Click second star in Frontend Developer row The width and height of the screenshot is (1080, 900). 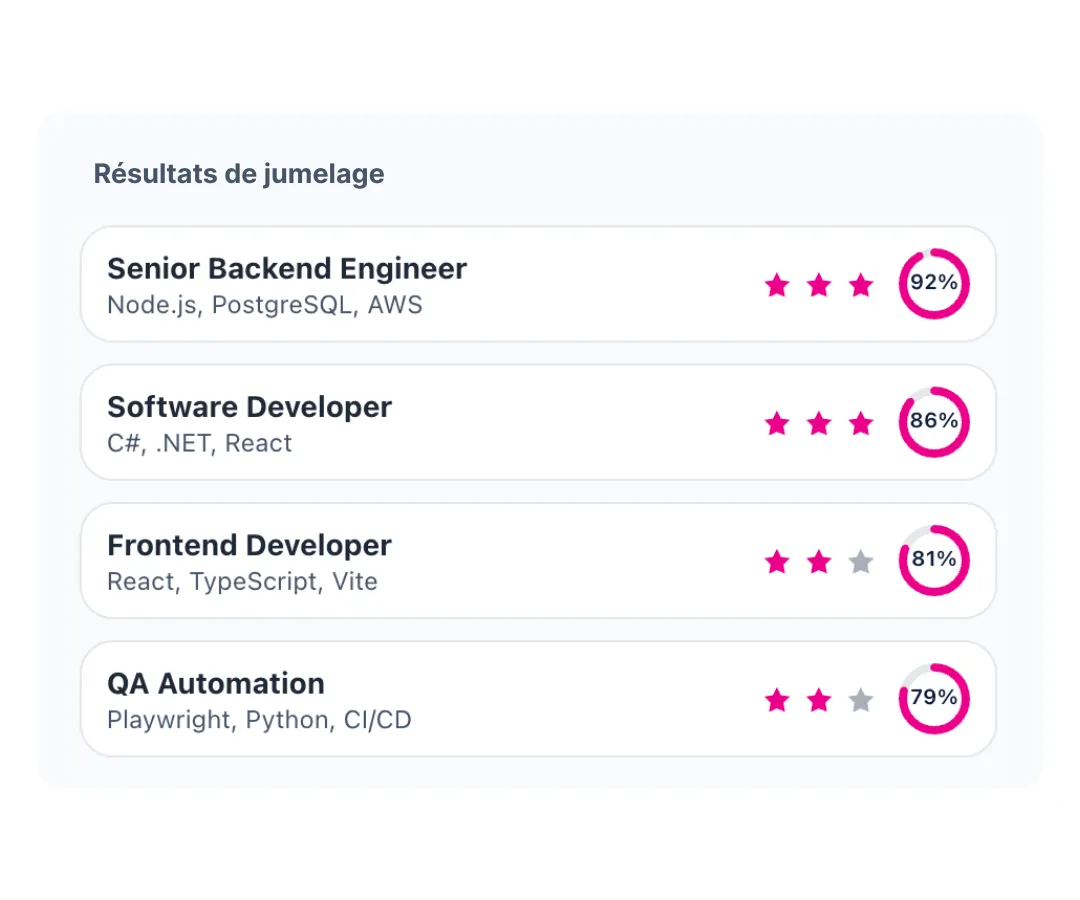coord(819,561)
